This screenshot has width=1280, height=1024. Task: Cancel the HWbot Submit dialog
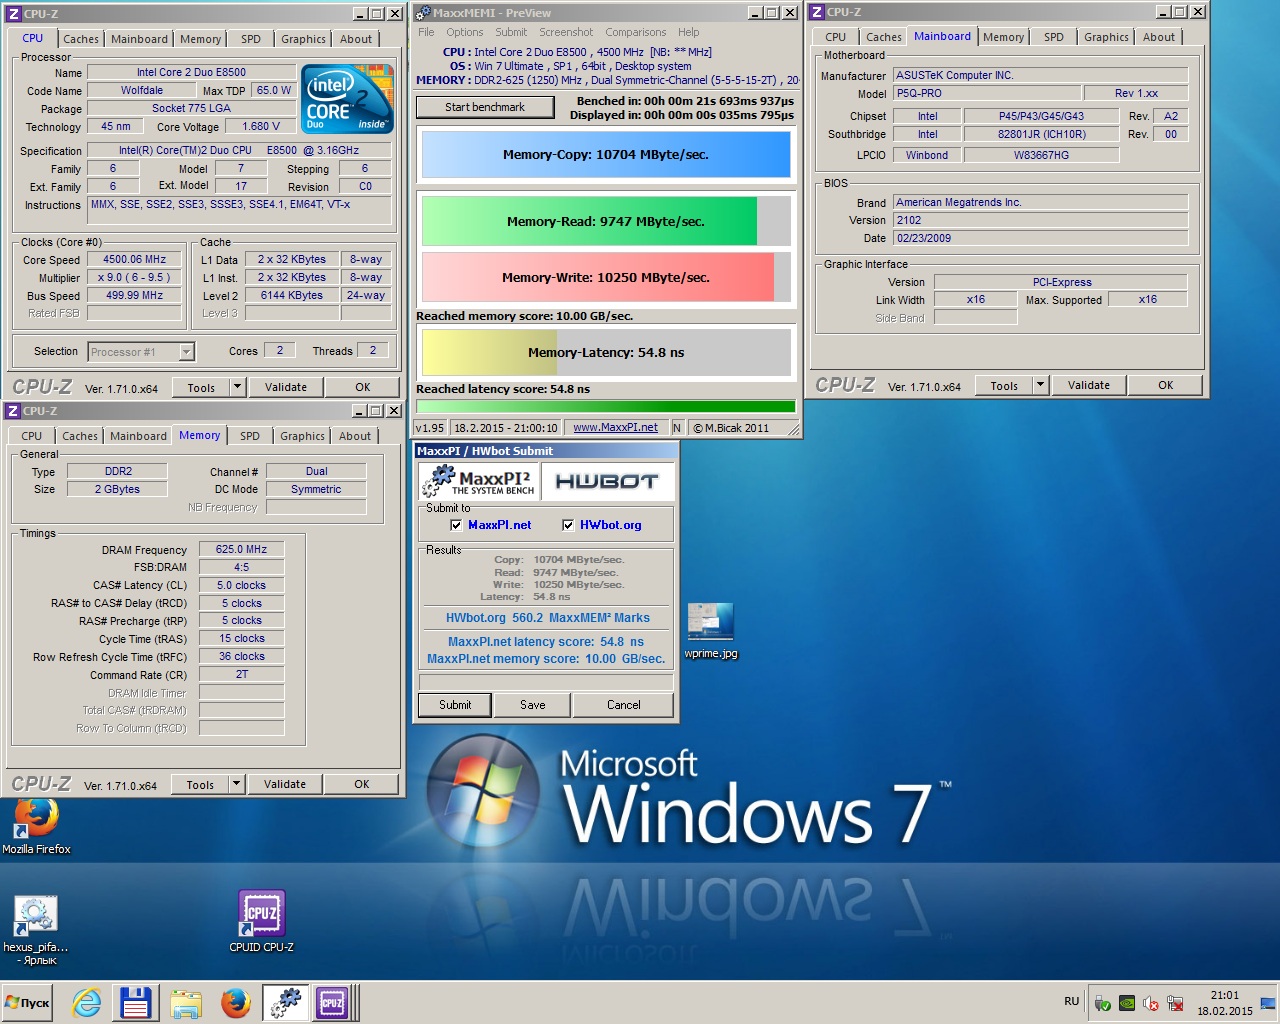[x=624, y=705]
